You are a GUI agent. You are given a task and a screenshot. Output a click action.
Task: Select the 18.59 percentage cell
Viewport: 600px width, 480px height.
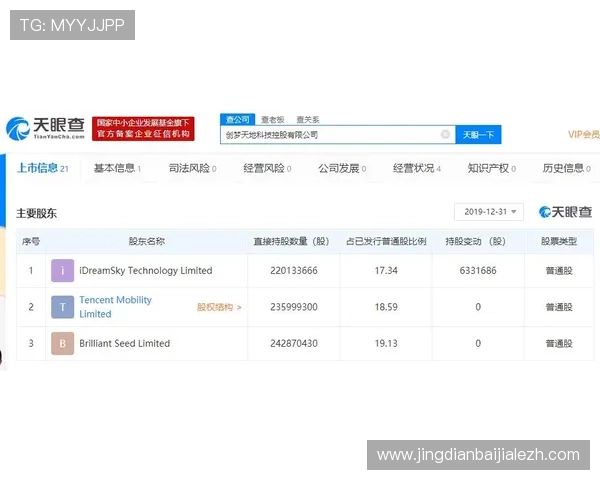(386, 307)
